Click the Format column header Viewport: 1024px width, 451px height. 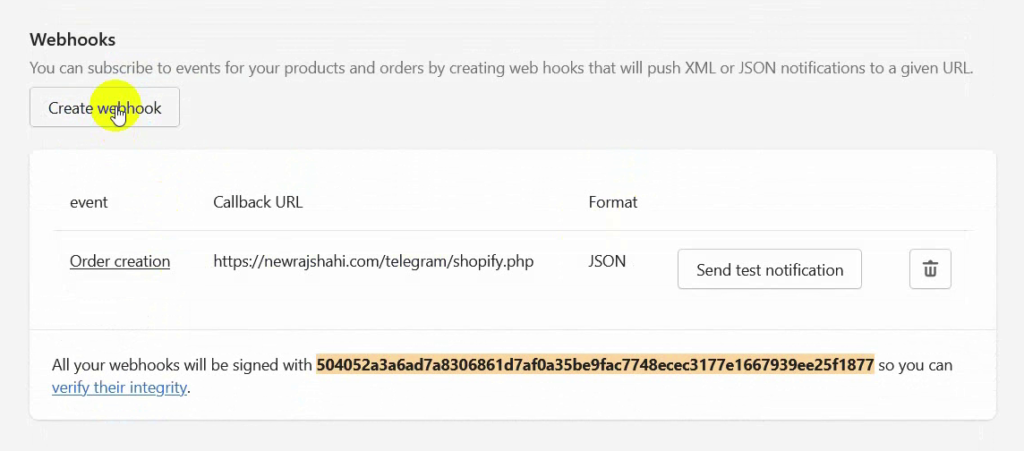point(613,202)
